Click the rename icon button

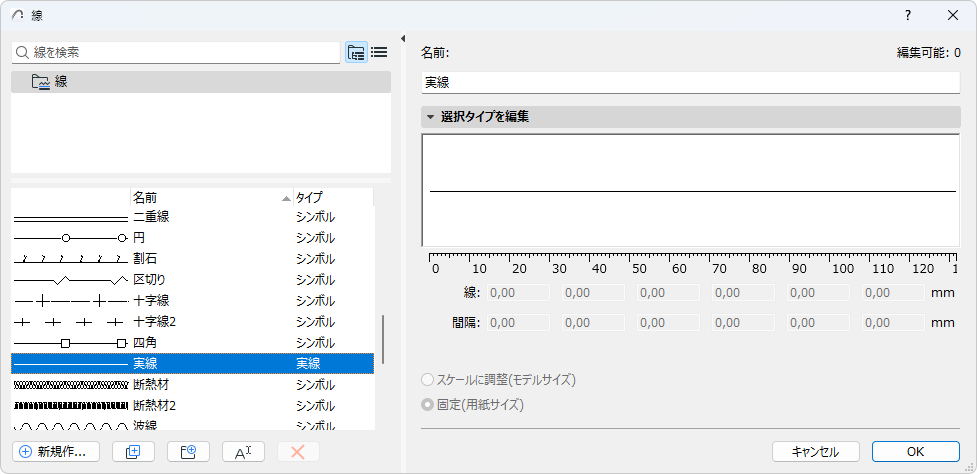coord(243,452)
